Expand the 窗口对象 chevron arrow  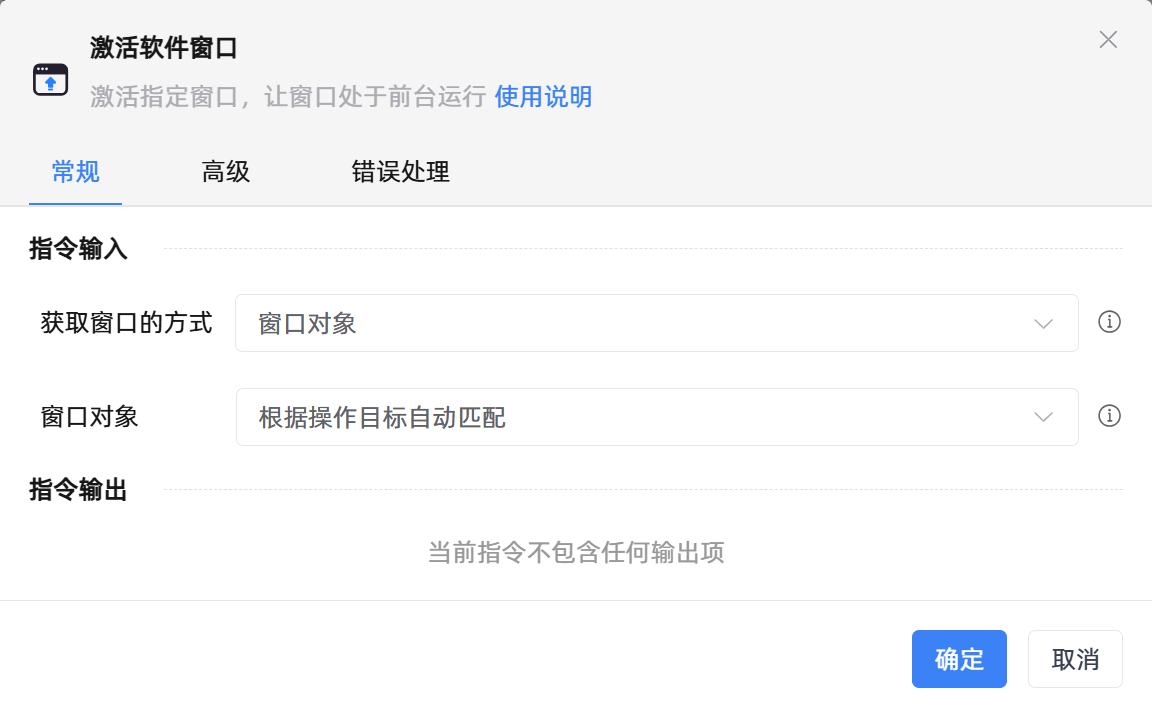tap(1043, 416)
